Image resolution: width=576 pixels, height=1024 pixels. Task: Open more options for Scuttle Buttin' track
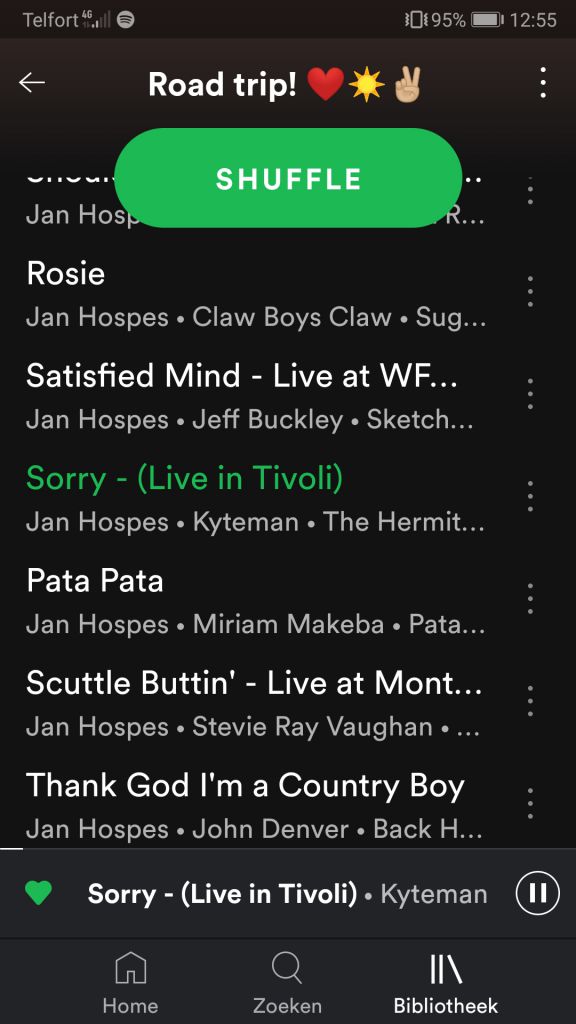pyautogui.click(x=530, y=701)
